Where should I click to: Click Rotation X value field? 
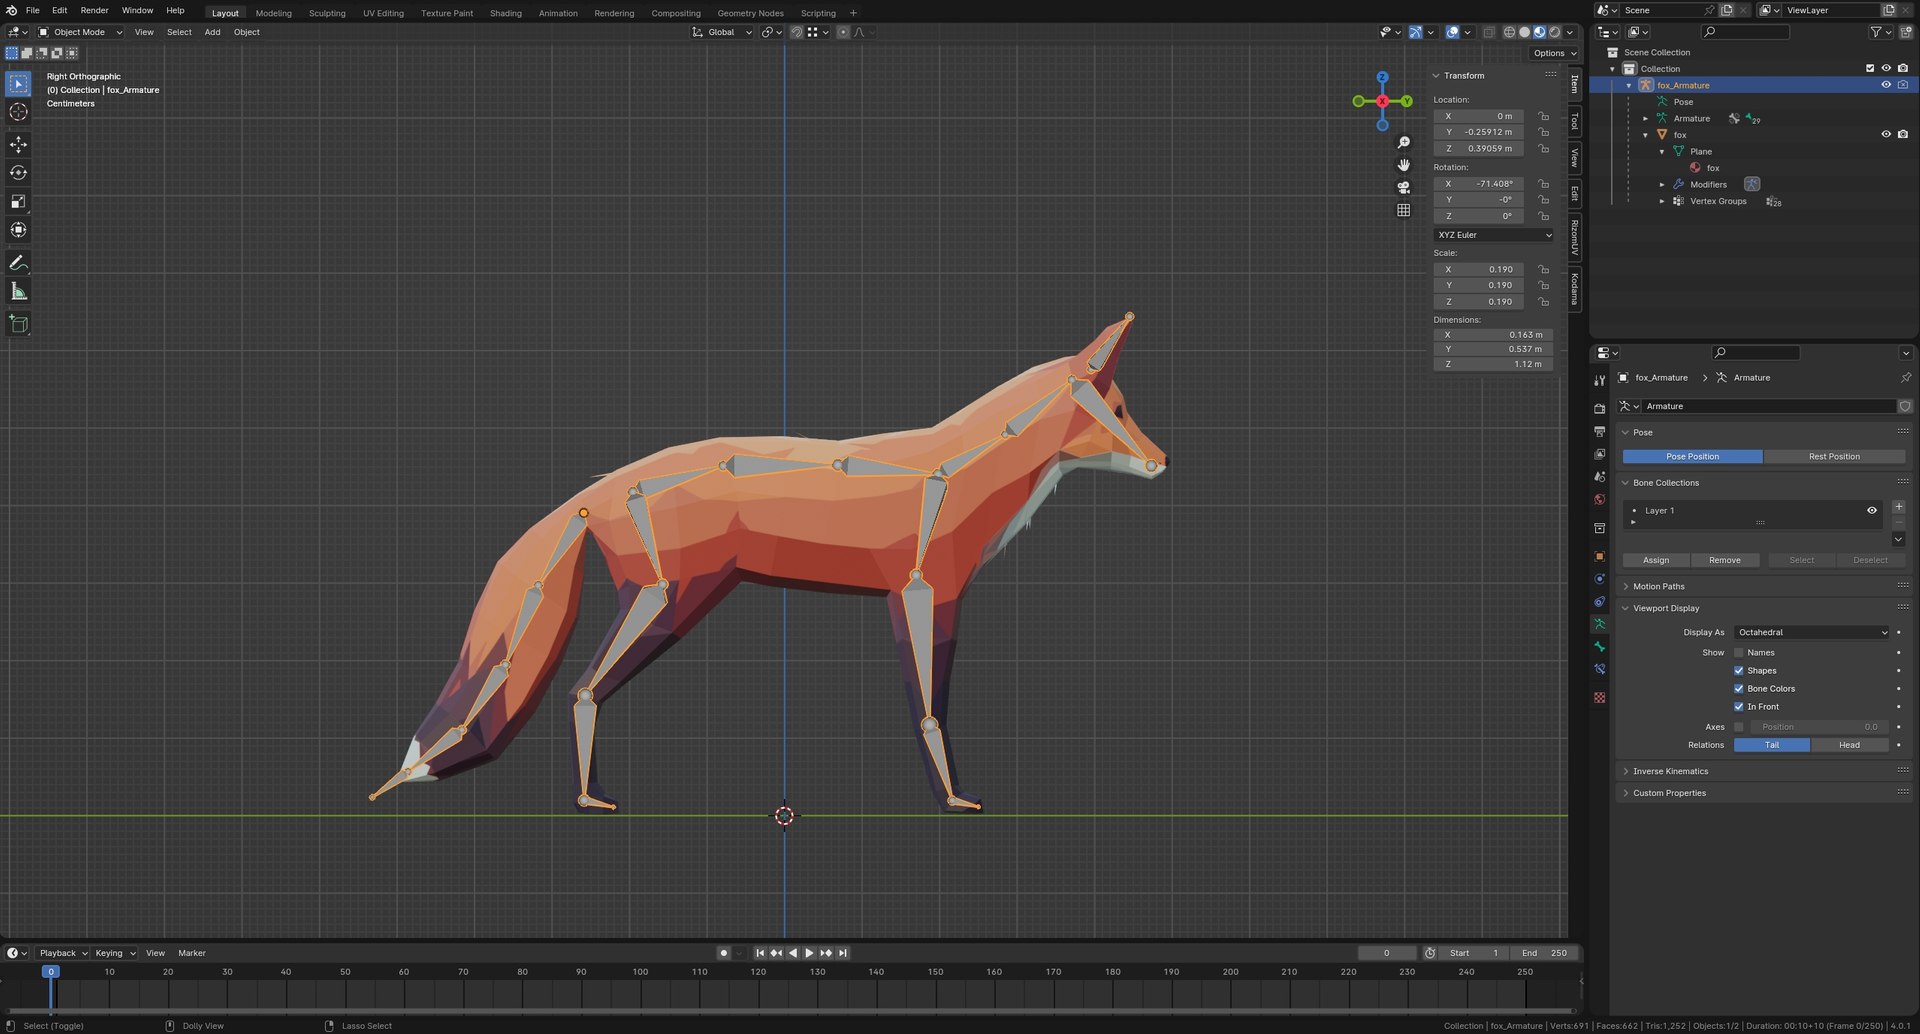(x=1479, y=184)
